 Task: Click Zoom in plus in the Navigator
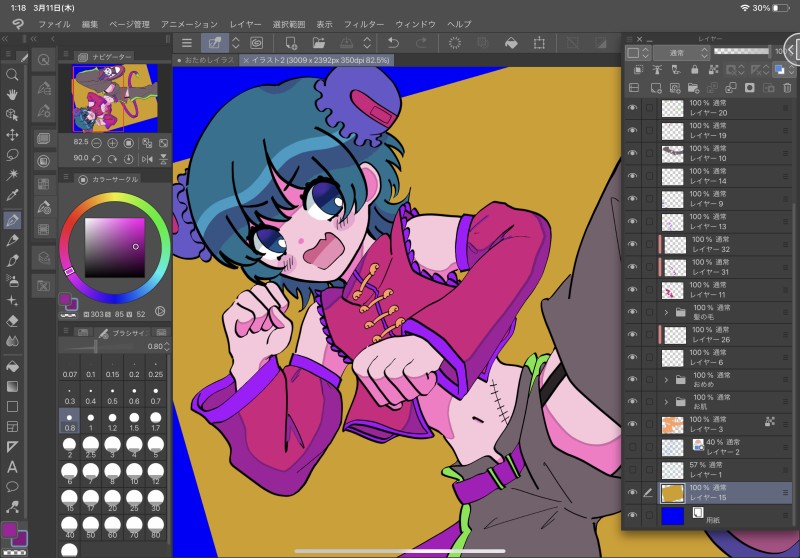point(112,143)
